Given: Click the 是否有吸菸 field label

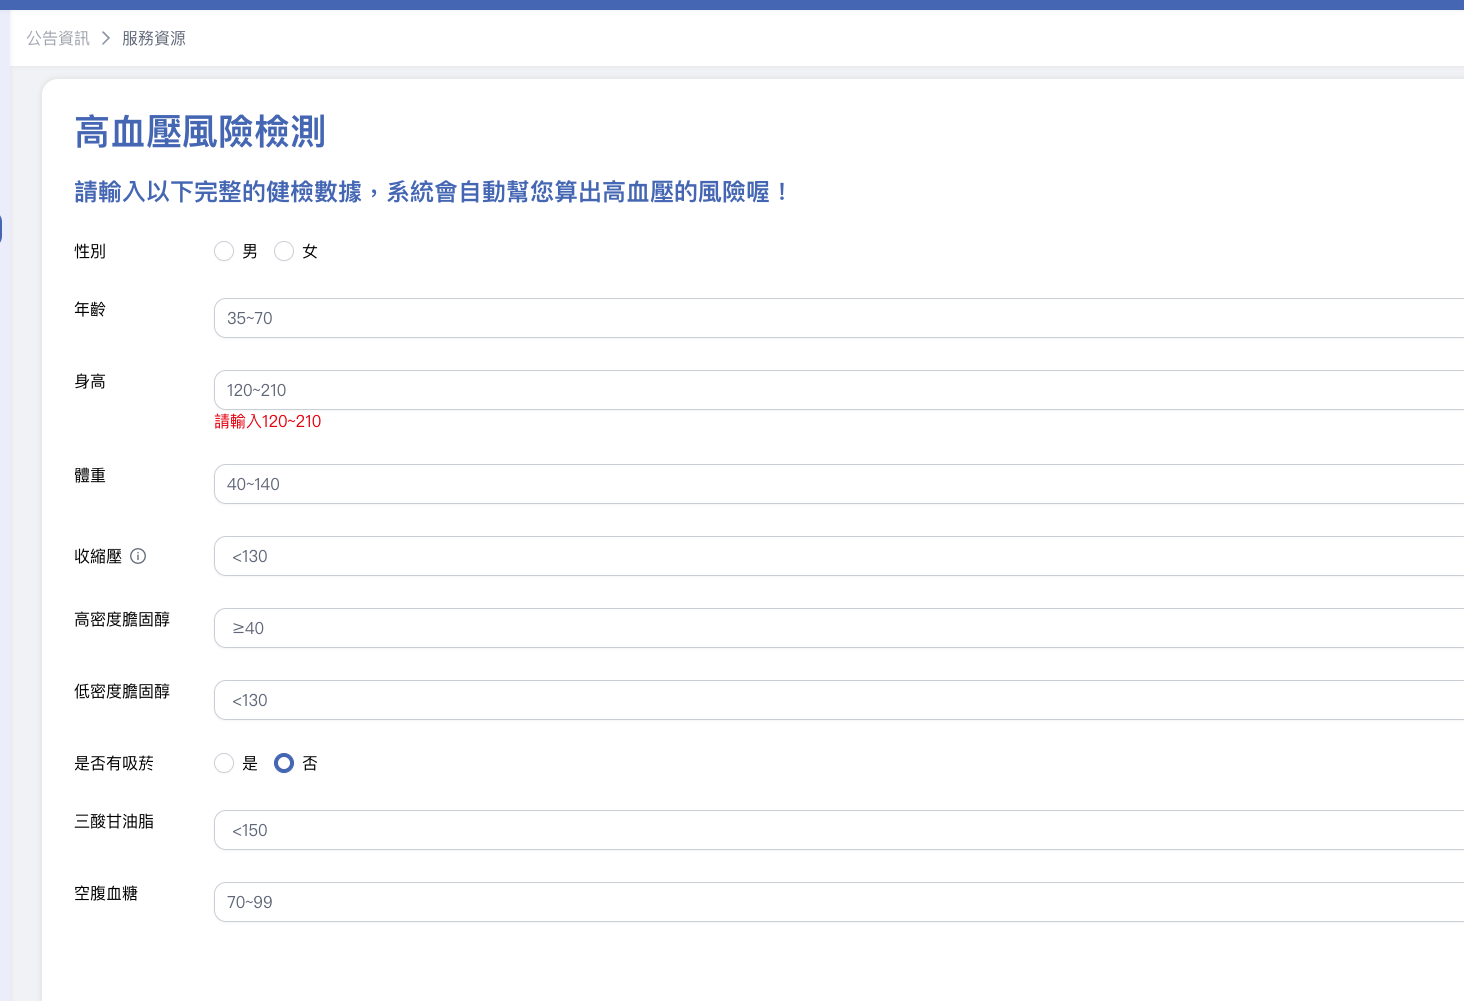Looking at the screenshot, I should pos(114,763).
